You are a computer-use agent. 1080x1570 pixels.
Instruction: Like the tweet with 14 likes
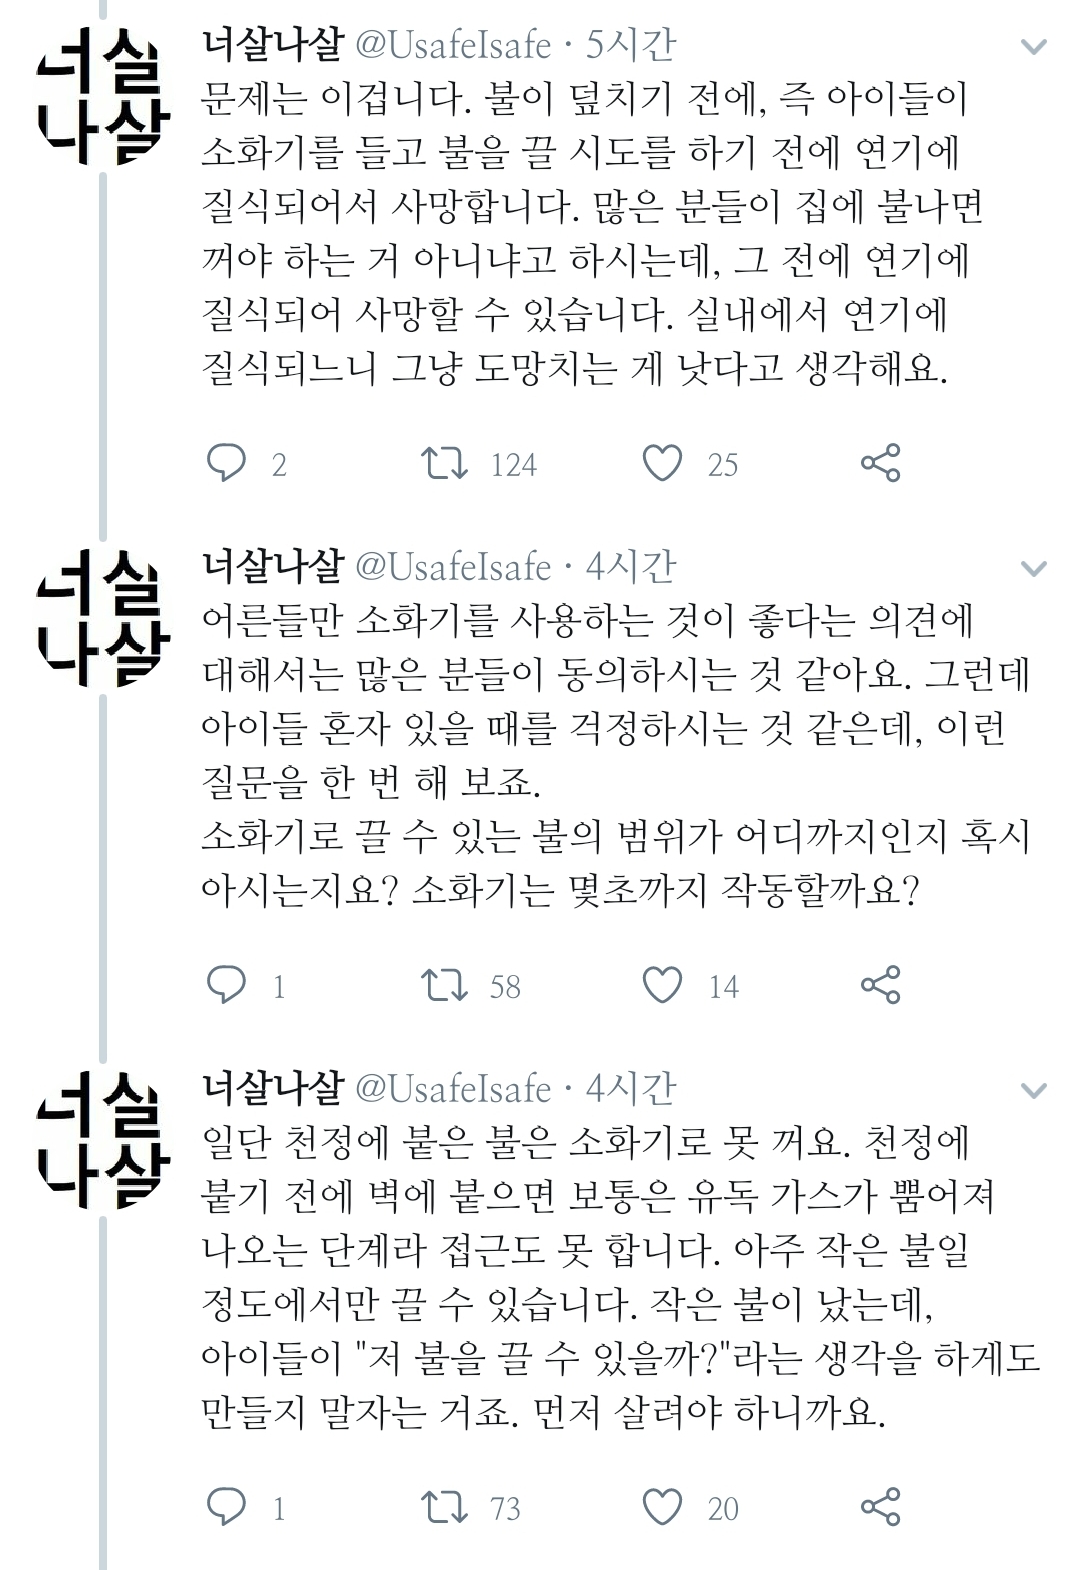662,985
